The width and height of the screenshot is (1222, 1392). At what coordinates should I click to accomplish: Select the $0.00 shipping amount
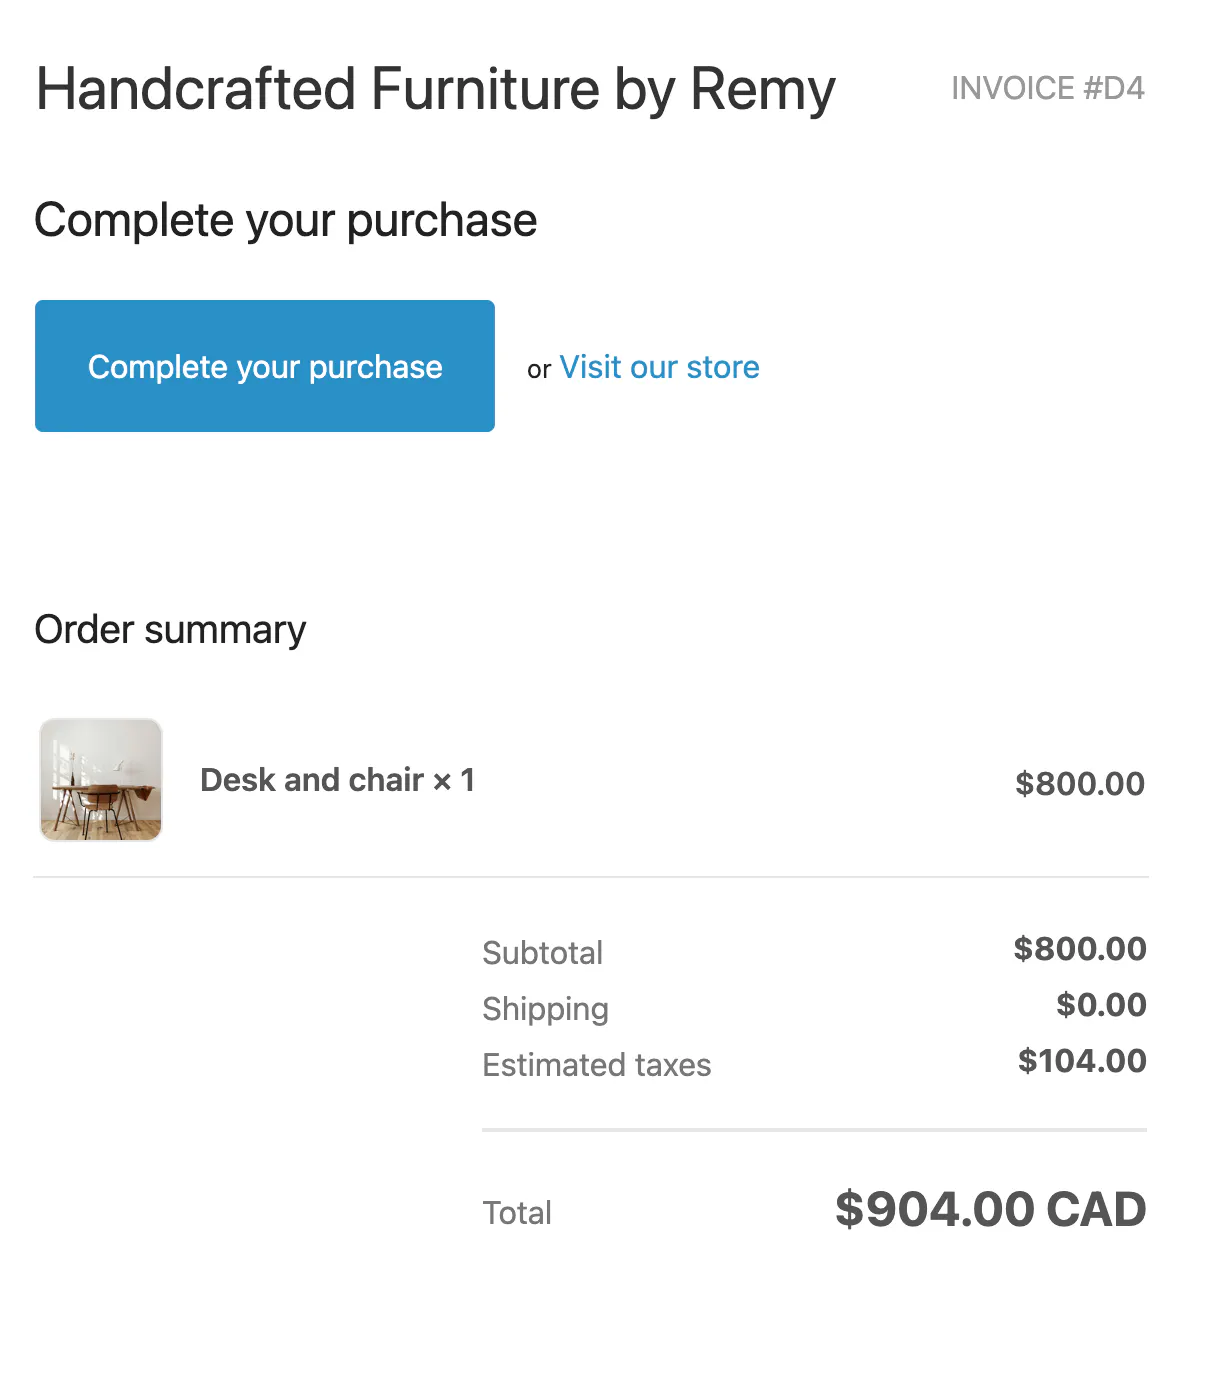point(1100,1005)
